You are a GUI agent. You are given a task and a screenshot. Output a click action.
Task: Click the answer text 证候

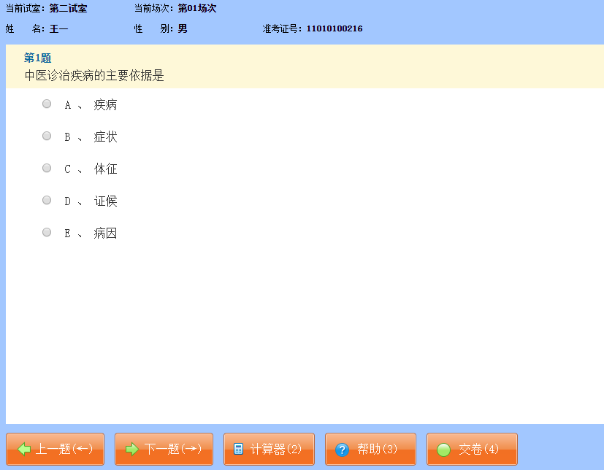click(105, 201)
